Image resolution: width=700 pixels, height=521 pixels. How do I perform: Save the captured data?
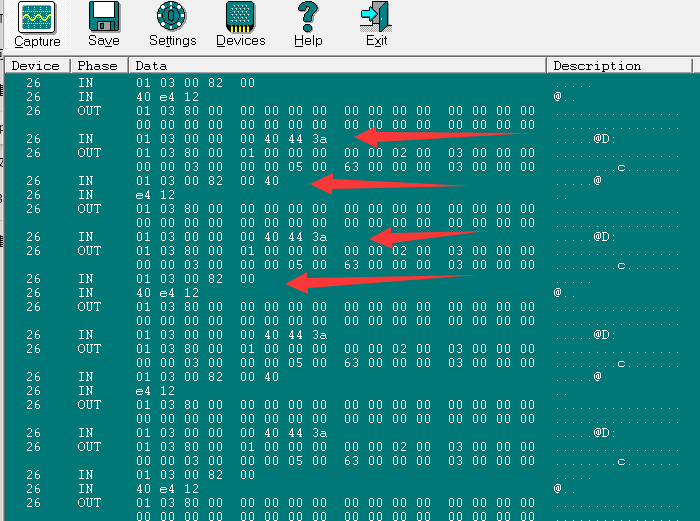point(104,25)
